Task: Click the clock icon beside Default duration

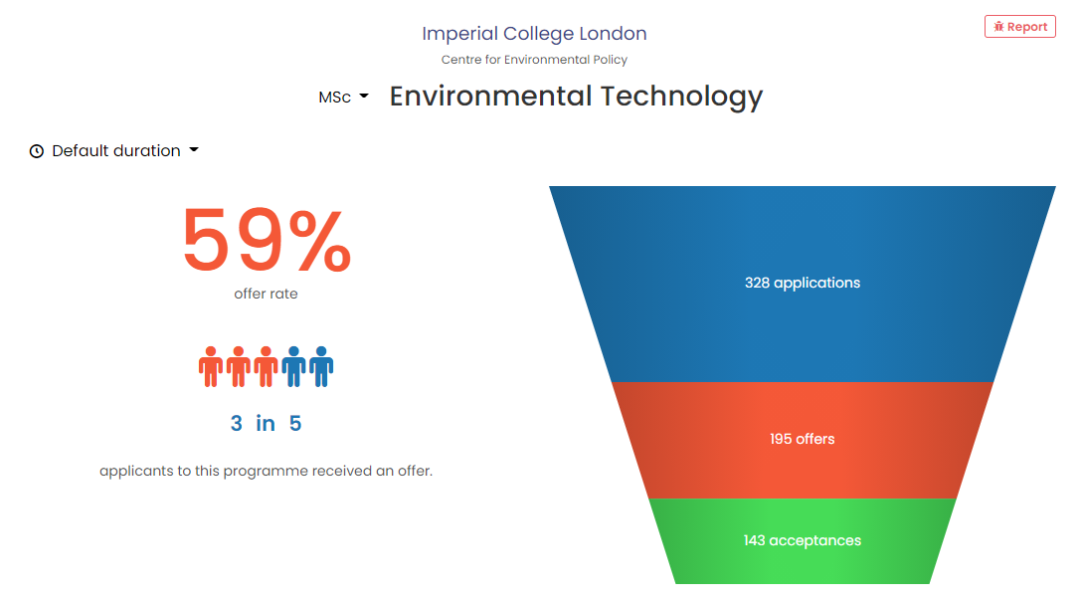Action: point(36,150)
